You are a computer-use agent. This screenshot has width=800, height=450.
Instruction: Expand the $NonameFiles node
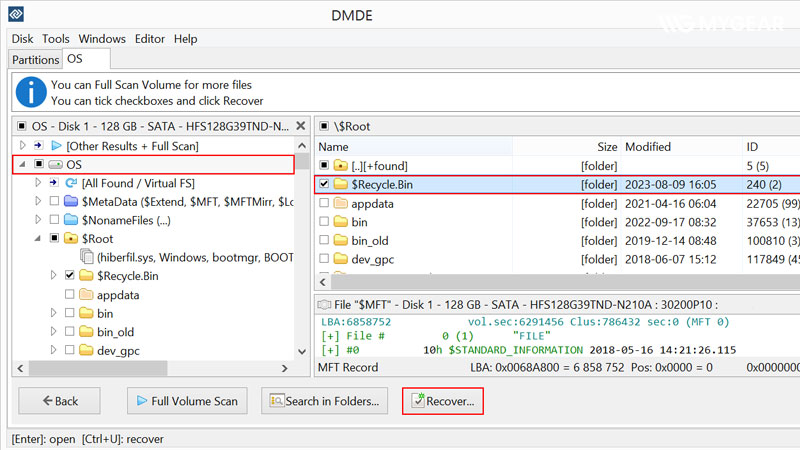point(38,220)
